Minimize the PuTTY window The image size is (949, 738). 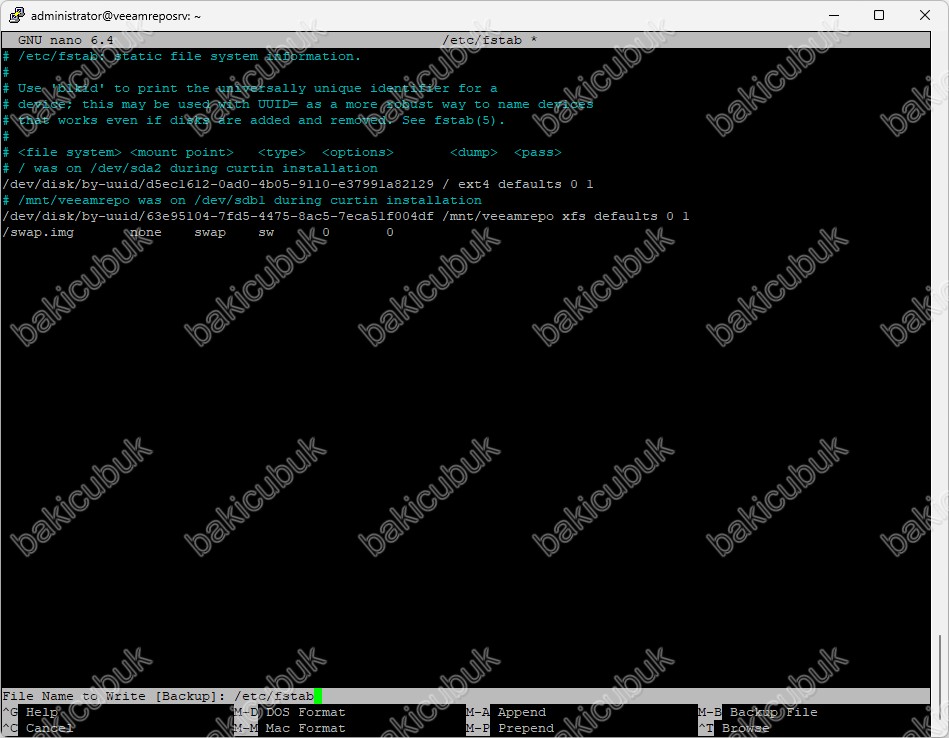(834, 15)
